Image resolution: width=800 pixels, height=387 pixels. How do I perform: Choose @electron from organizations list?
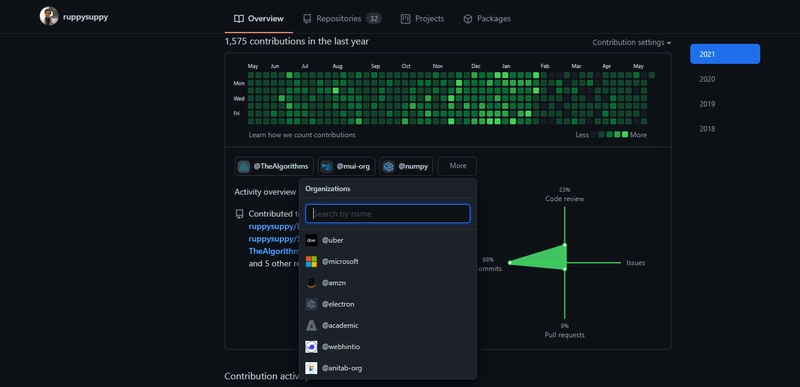click(x=388, y=304)
